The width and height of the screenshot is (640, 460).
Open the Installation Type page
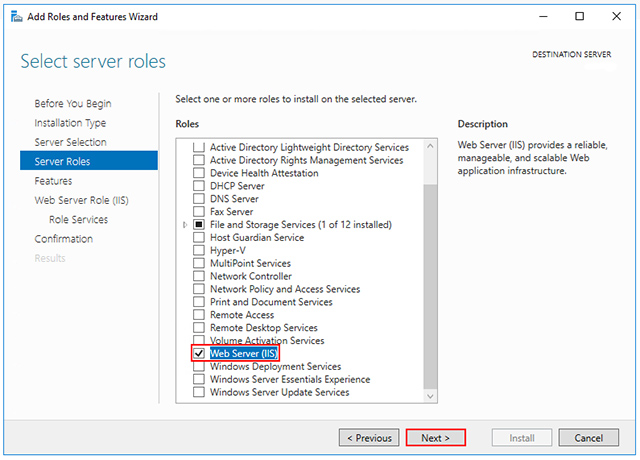point(70,123)
